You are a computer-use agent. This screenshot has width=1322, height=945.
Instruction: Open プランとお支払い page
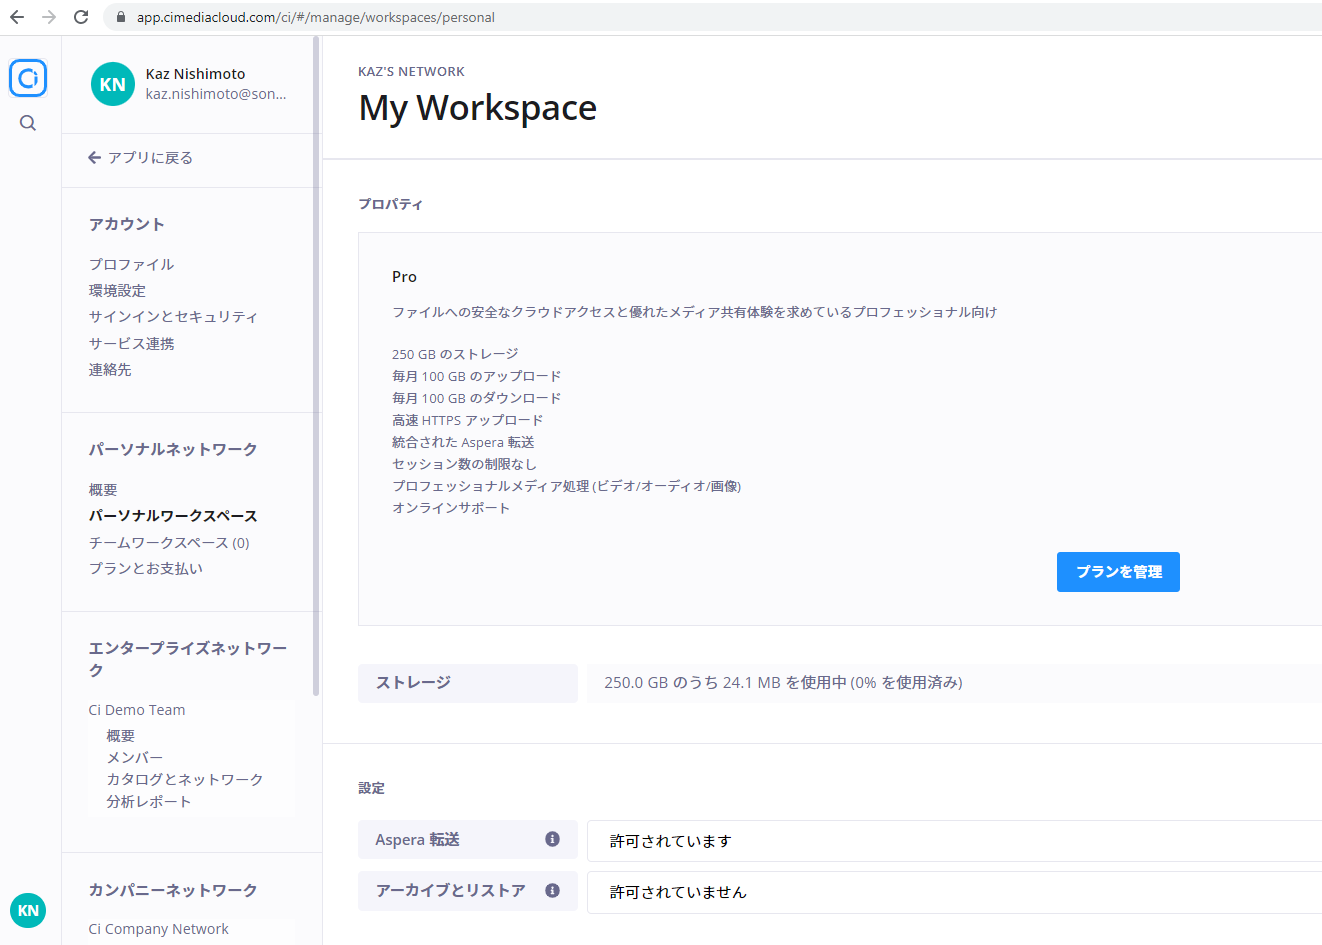point(145,568)
